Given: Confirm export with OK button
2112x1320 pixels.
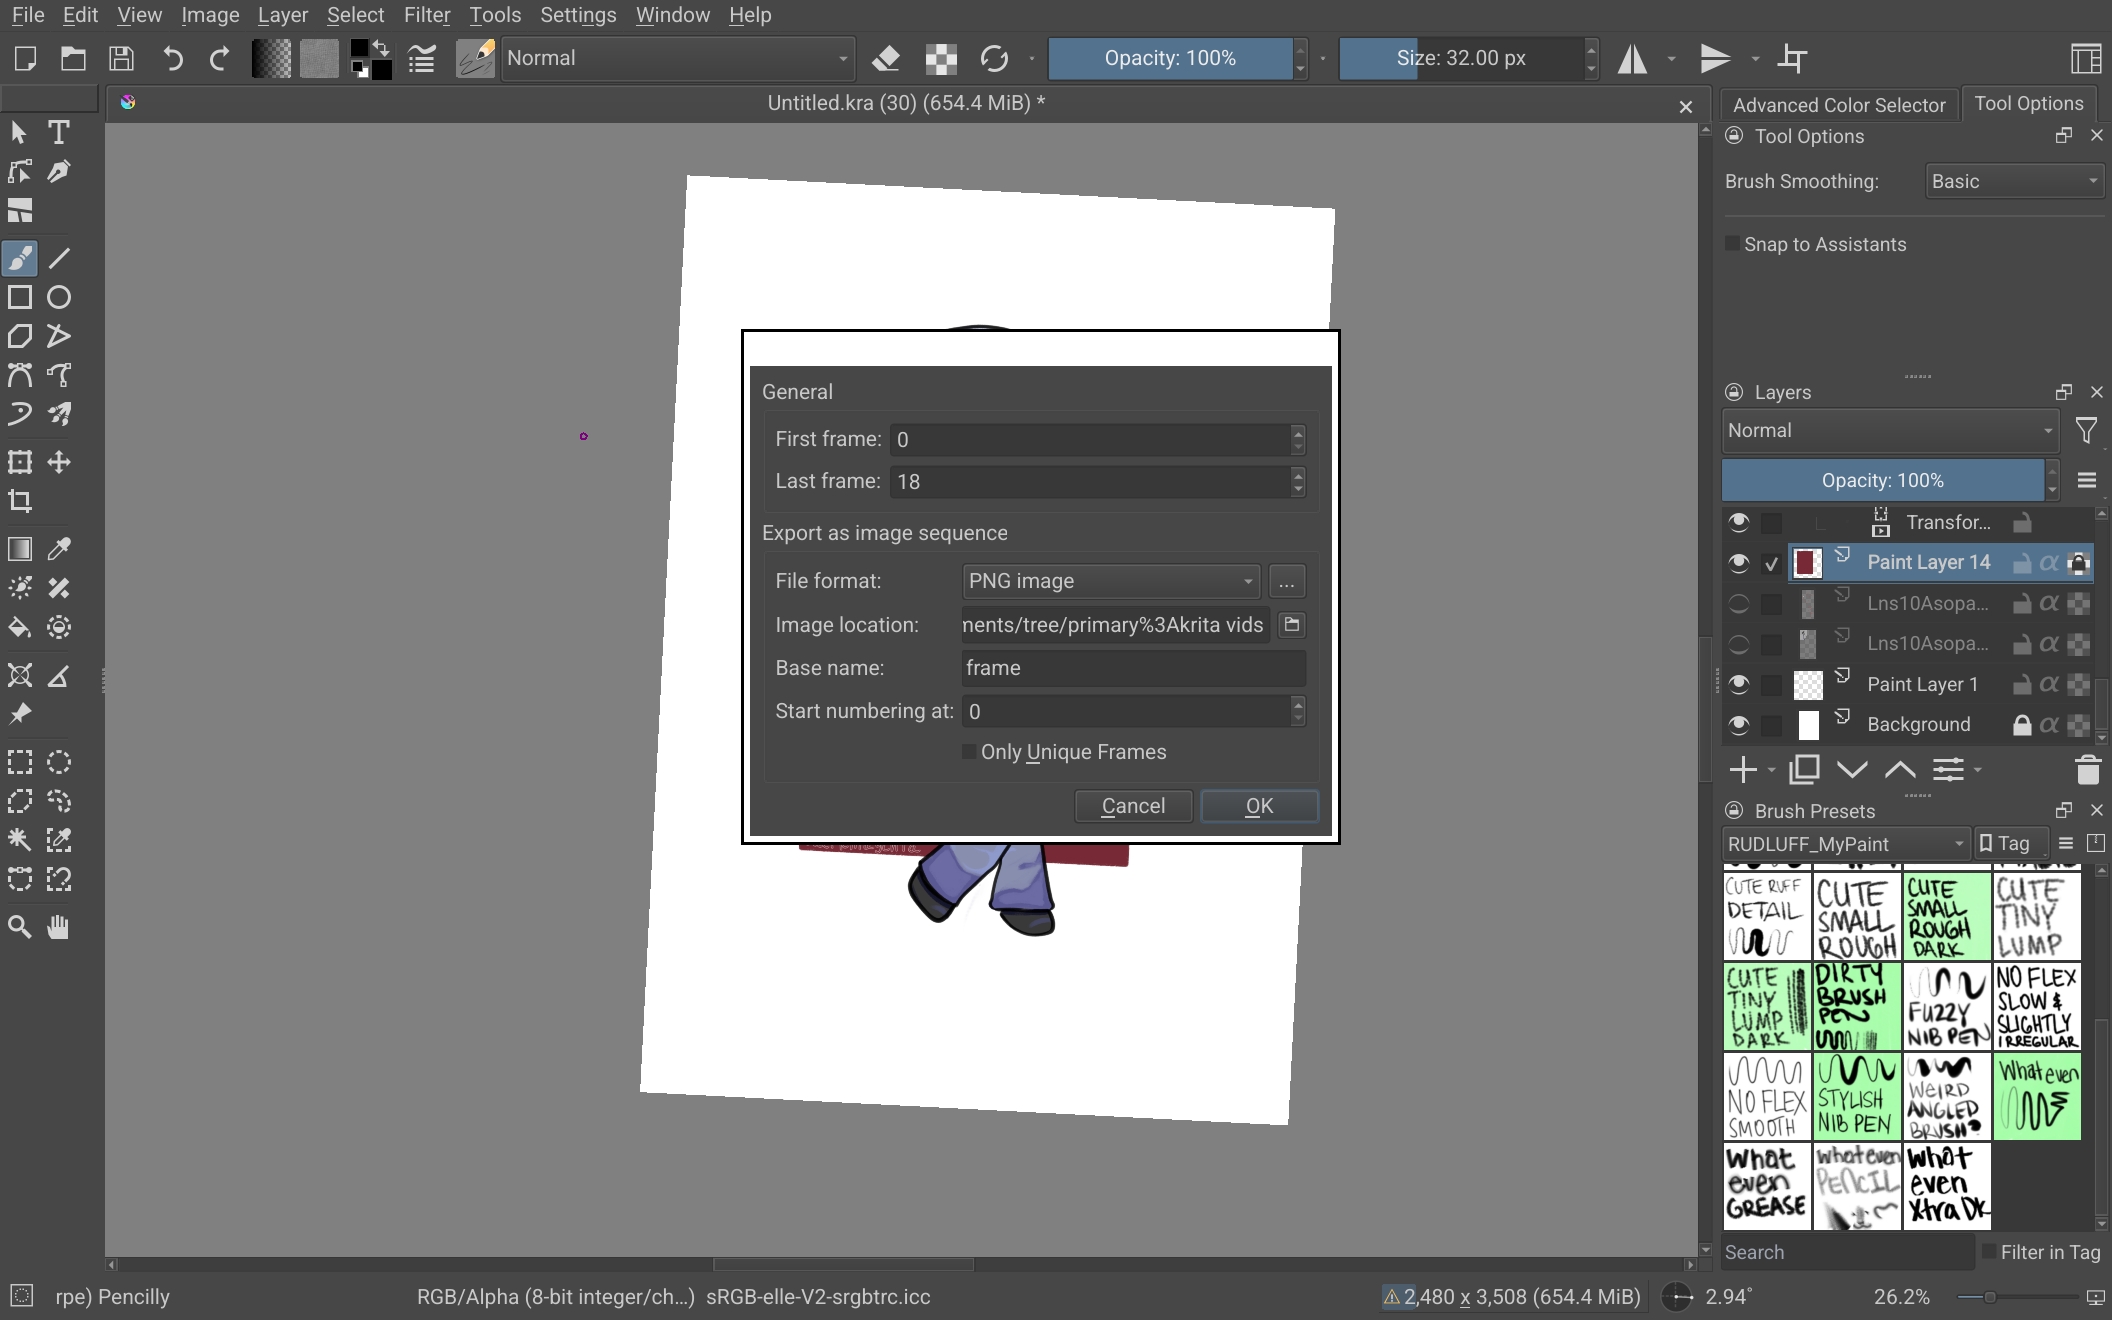Looking at the screenshot, I should pos(1259,806).
